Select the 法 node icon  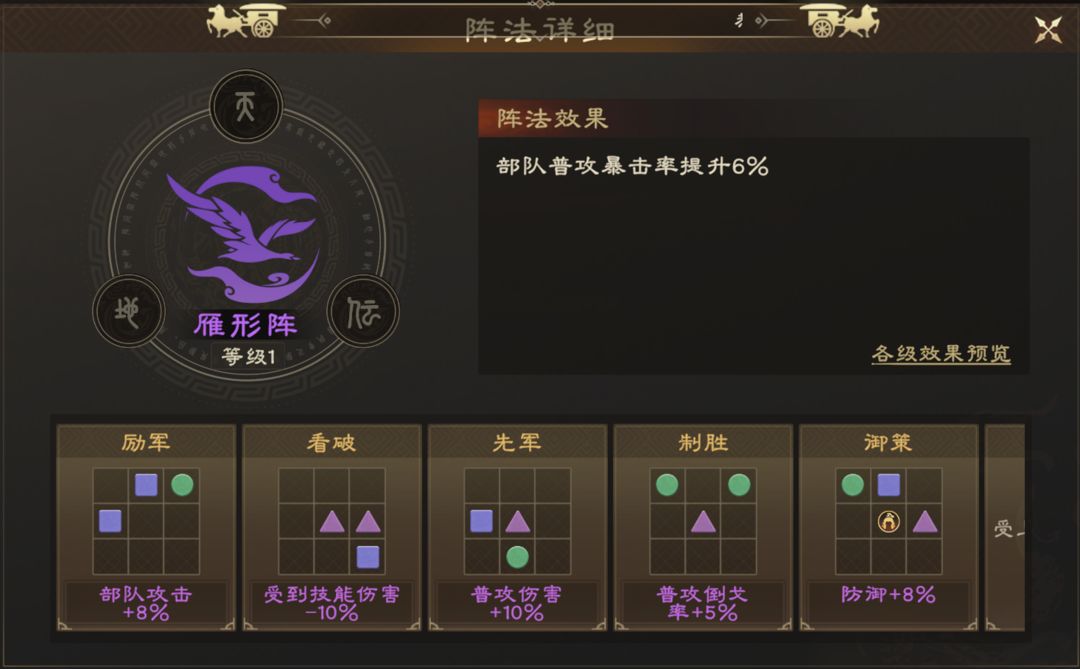click(x=363, y=311)
